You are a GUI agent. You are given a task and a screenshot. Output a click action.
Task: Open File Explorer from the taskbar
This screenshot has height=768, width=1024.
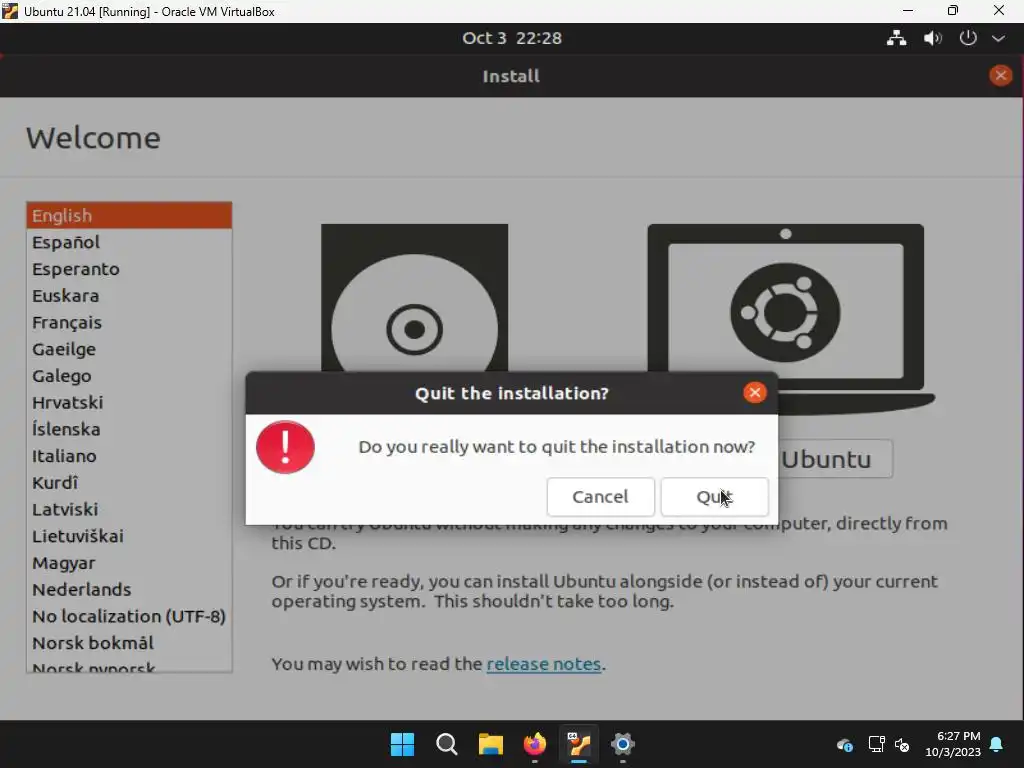tap(490, 744)
